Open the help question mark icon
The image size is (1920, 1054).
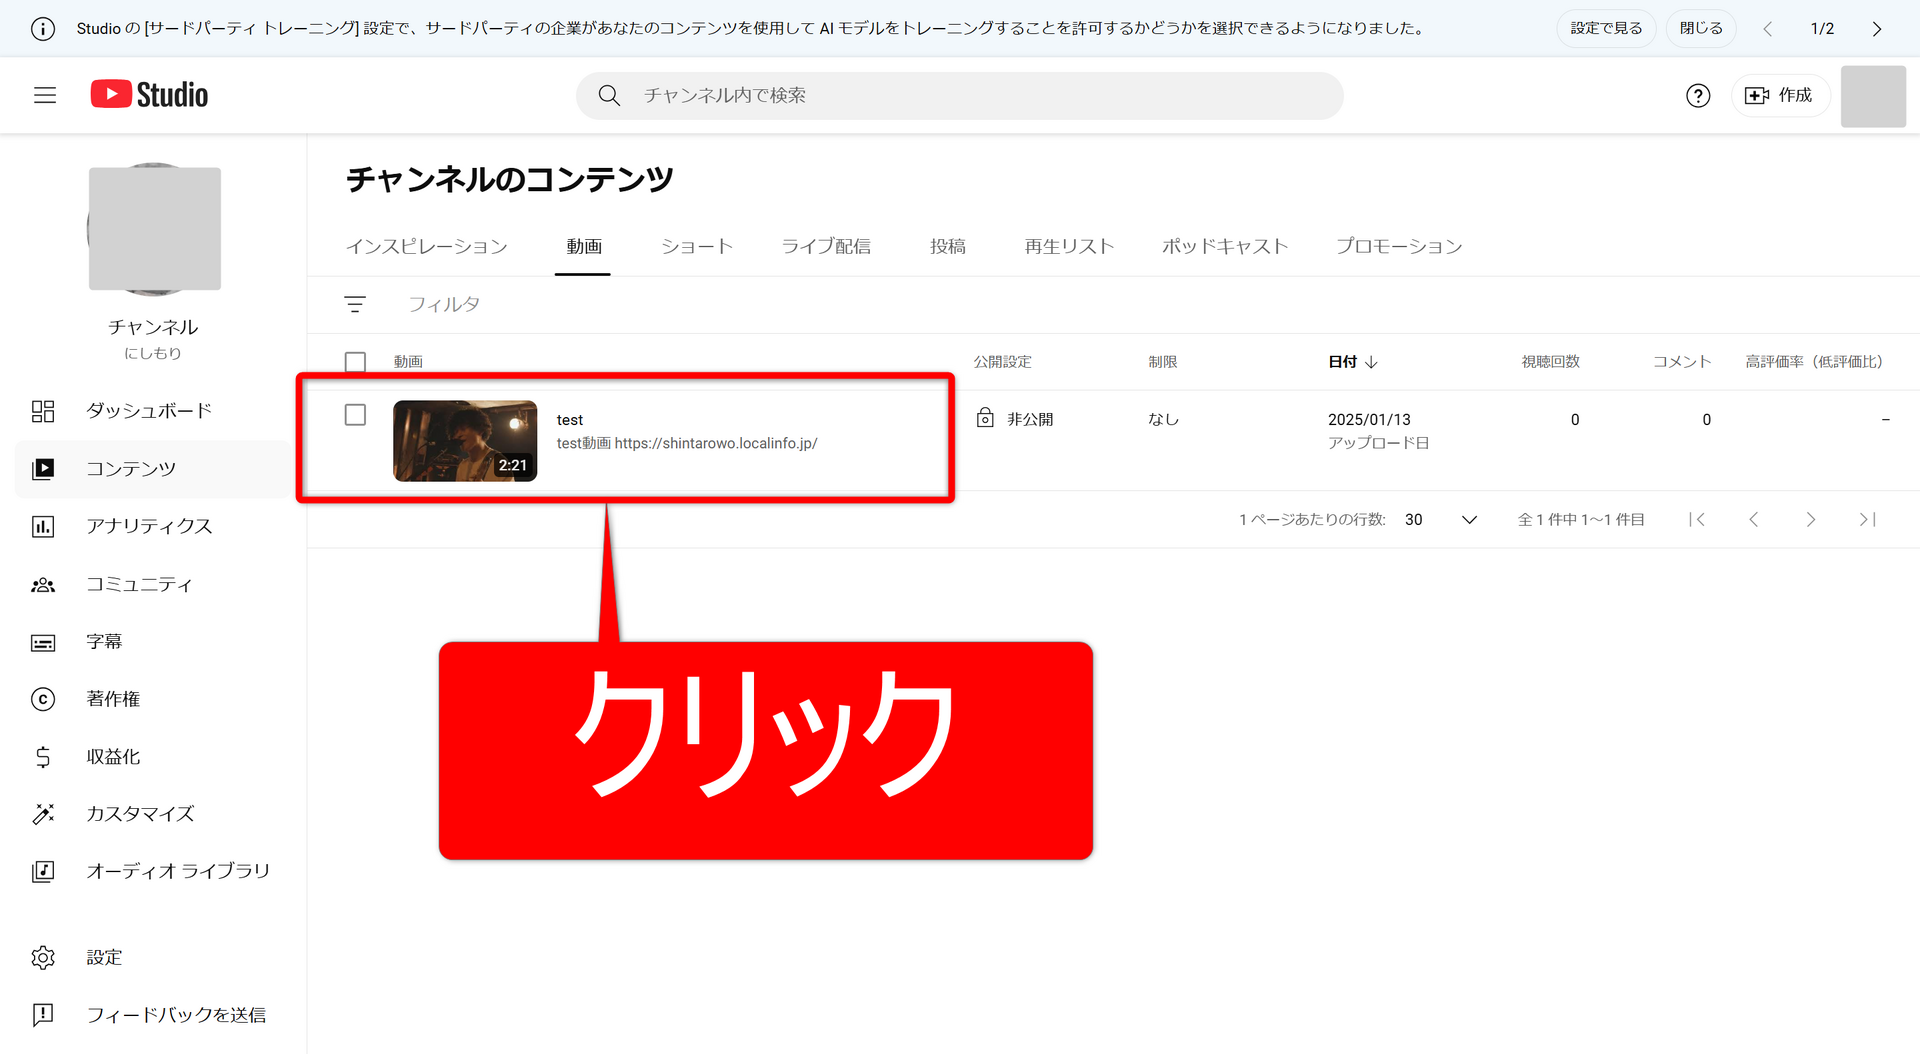pyautogui.click(x=1697, y=95)
